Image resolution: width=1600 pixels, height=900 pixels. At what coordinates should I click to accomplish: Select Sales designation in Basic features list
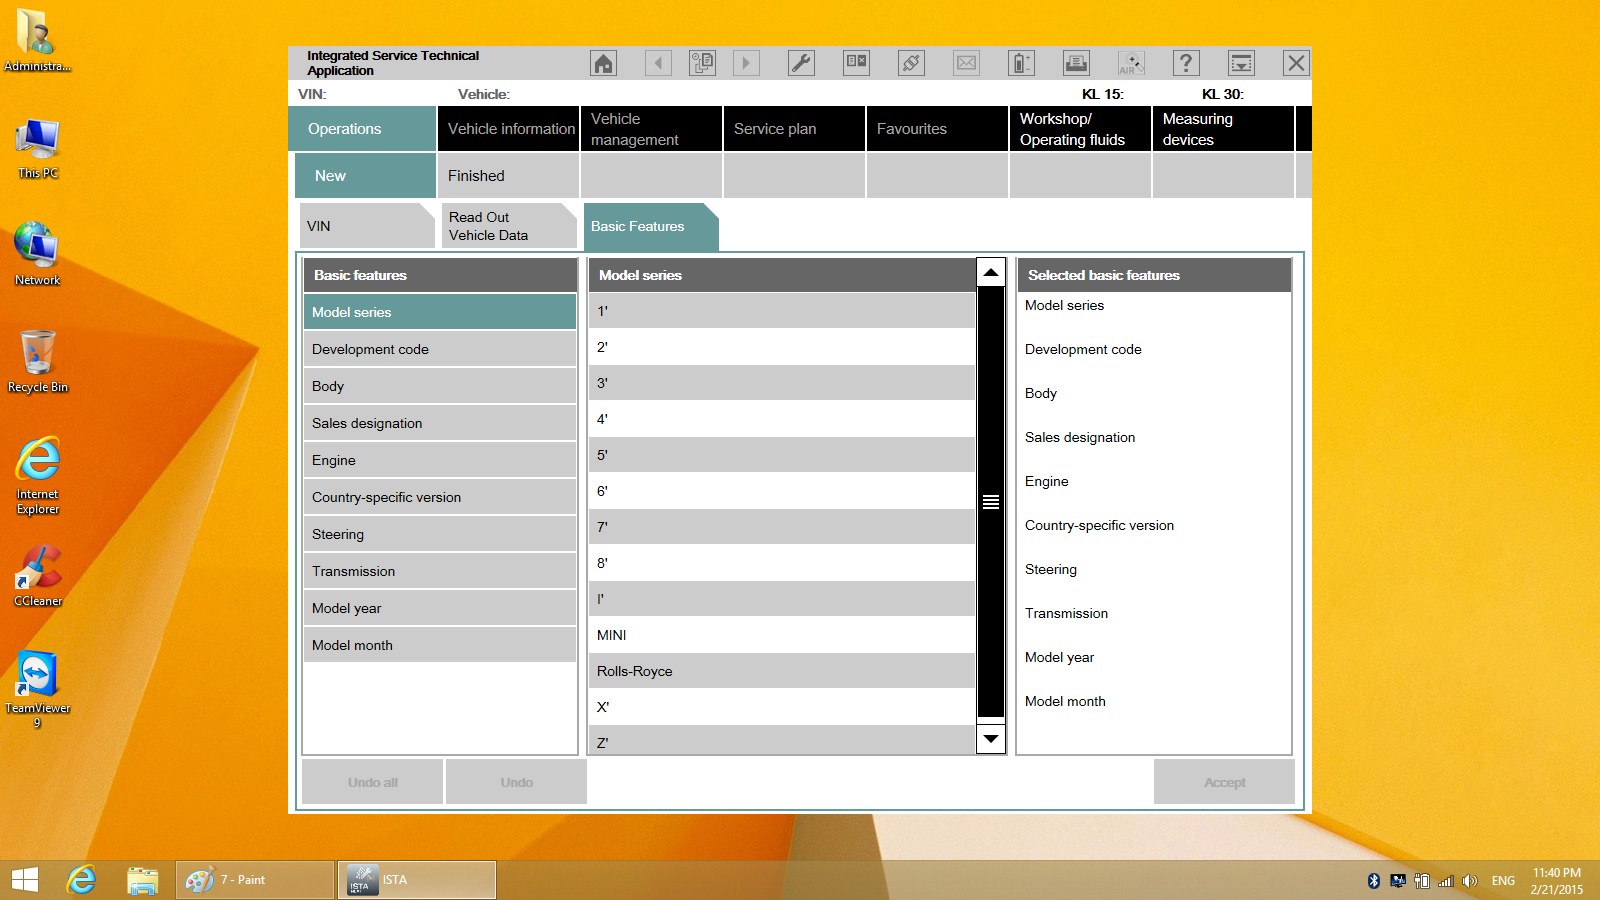[440, 423]
